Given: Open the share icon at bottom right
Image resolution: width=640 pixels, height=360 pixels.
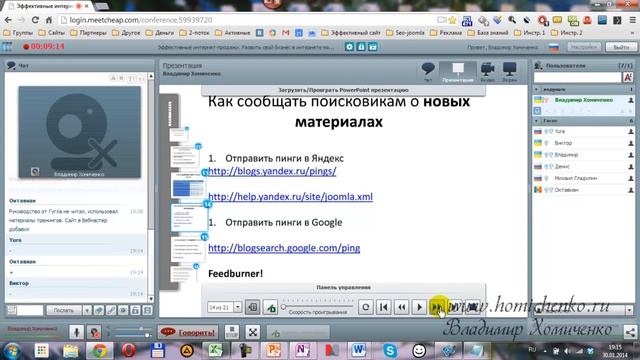Looking at the screenshot, I should (630, 332).
